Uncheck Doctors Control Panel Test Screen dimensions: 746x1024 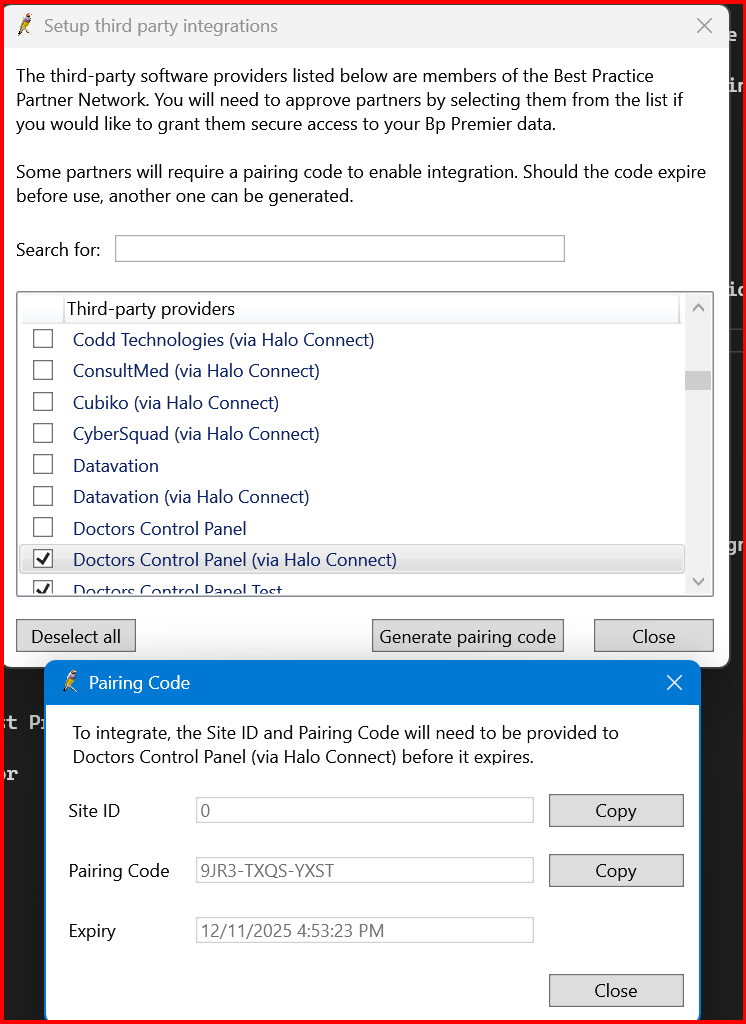43,589
